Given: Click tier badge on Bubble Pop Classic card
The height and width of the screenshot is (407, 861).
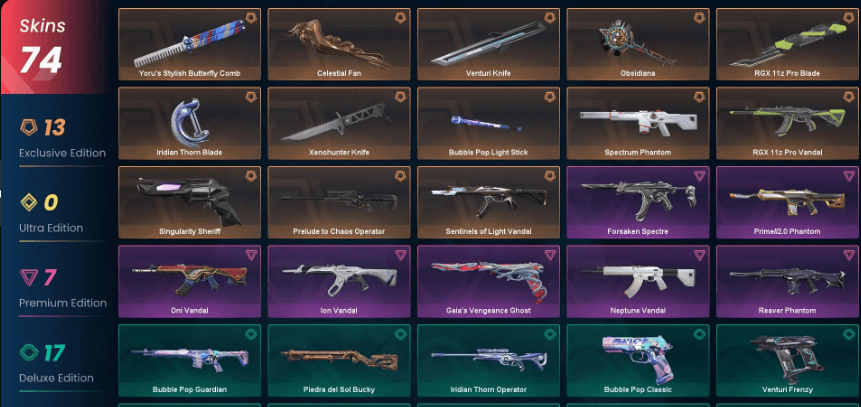Looking at the screenshot, I should (x=699, y=334).
